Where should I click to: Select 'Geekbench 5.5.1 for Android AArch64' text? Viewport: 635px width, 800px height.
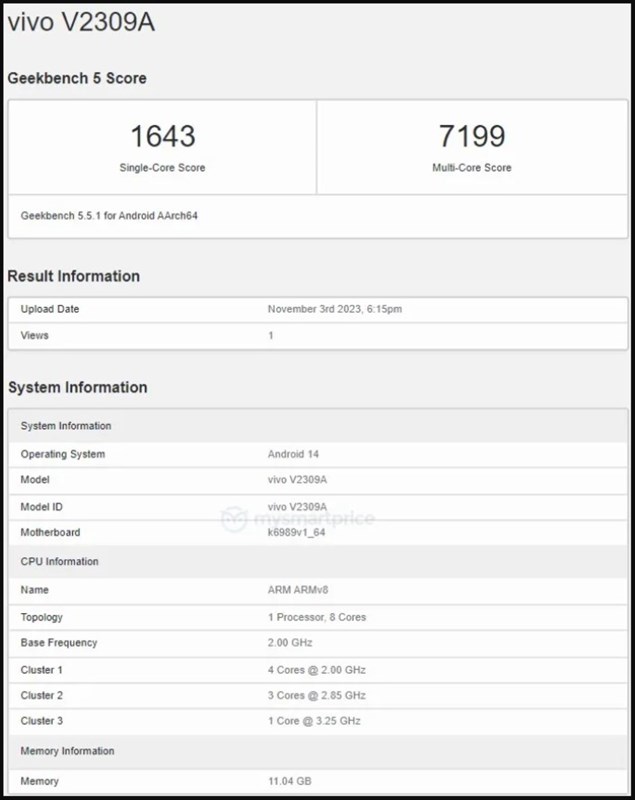(109, 215)
